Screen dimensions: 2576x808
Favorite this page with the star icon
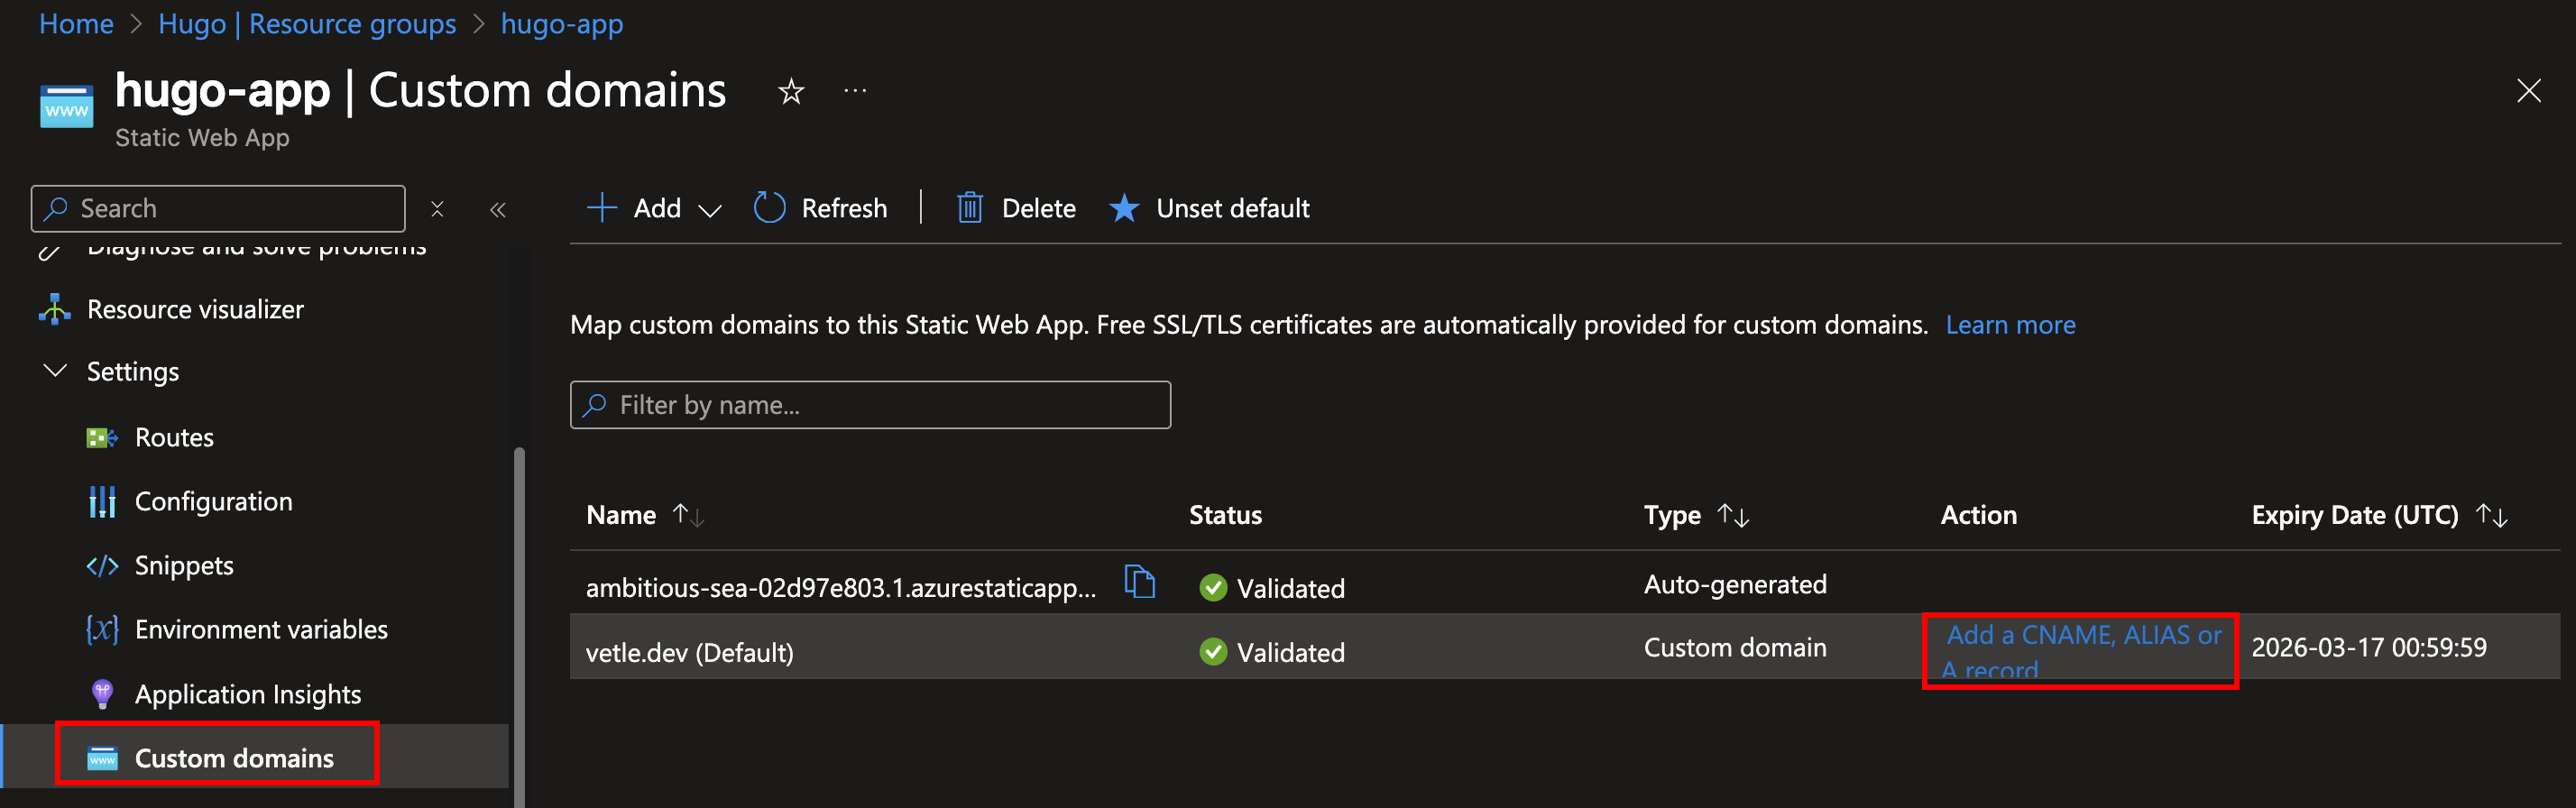pos(791,92)
